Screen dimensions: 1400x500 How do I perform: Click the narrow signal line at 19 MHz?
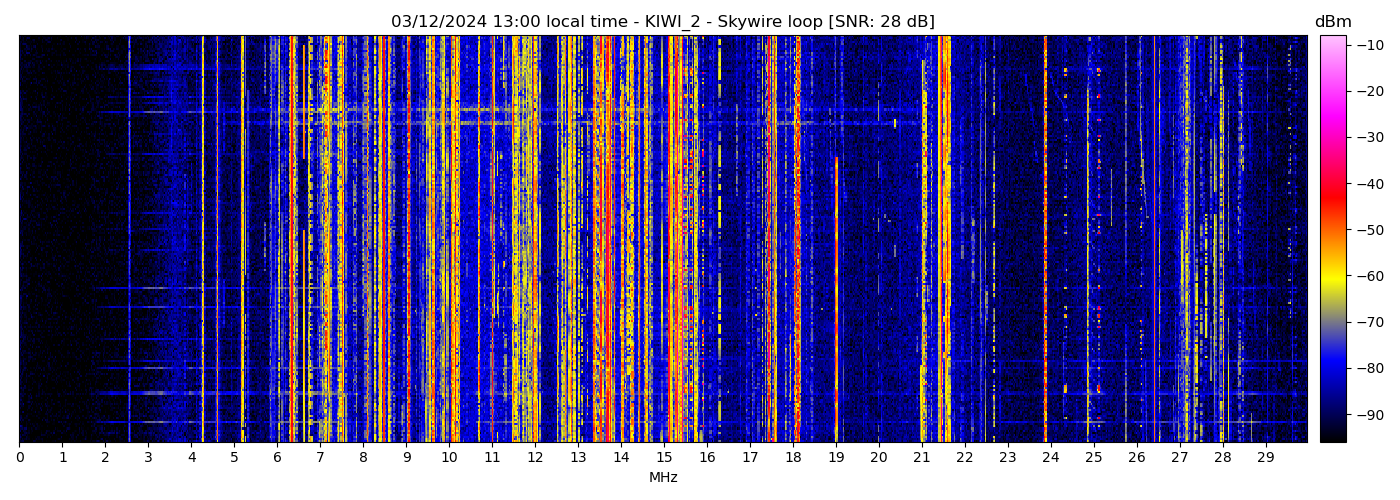[836, 300]
